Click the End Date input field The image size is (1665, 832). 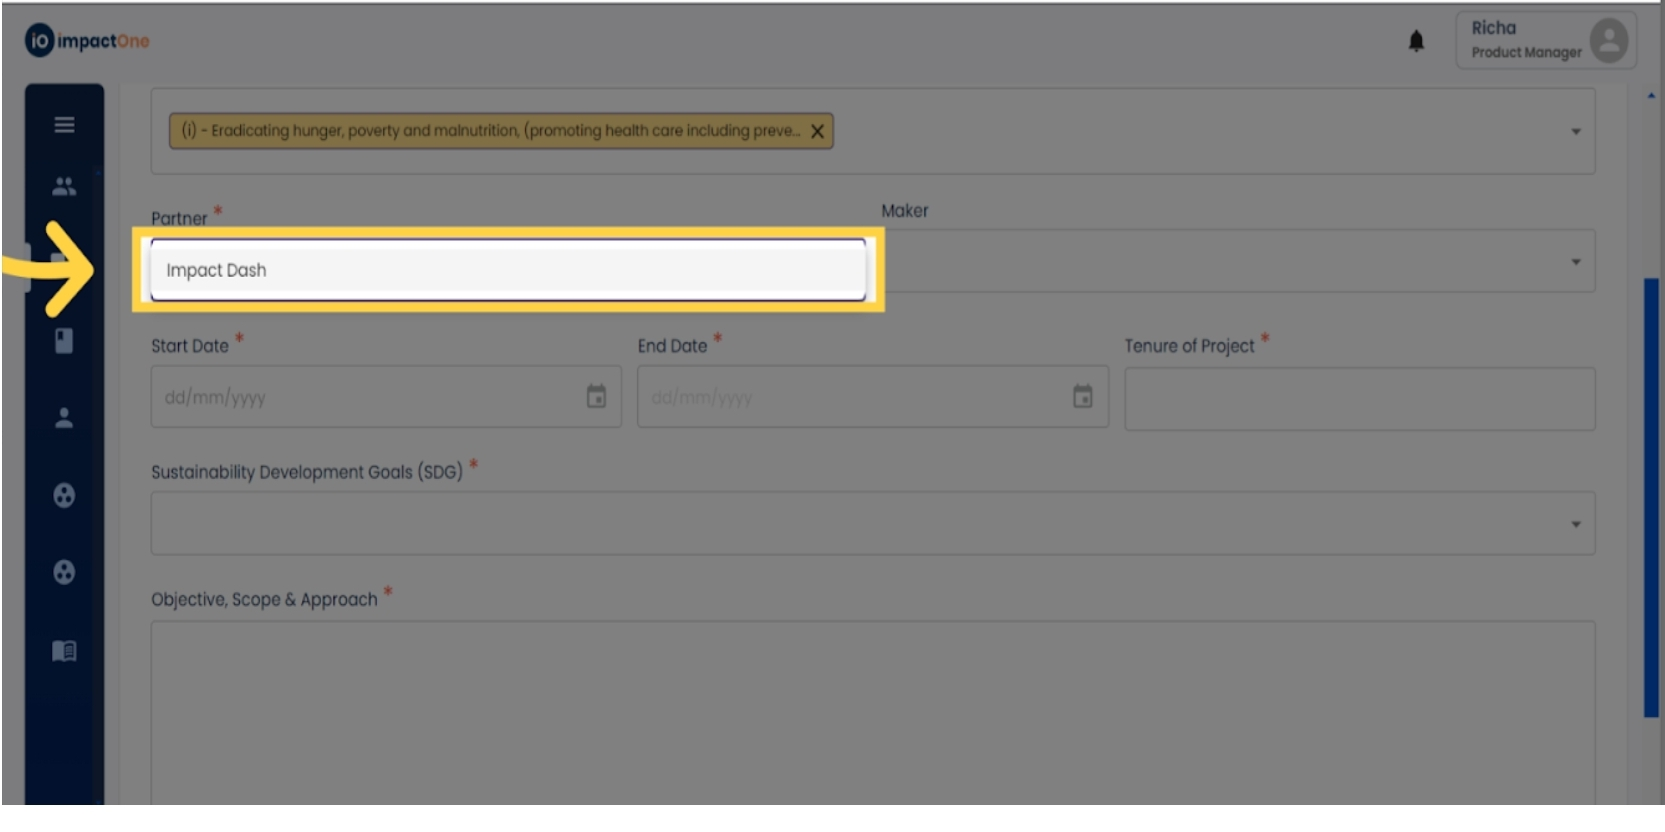[873, 397]
